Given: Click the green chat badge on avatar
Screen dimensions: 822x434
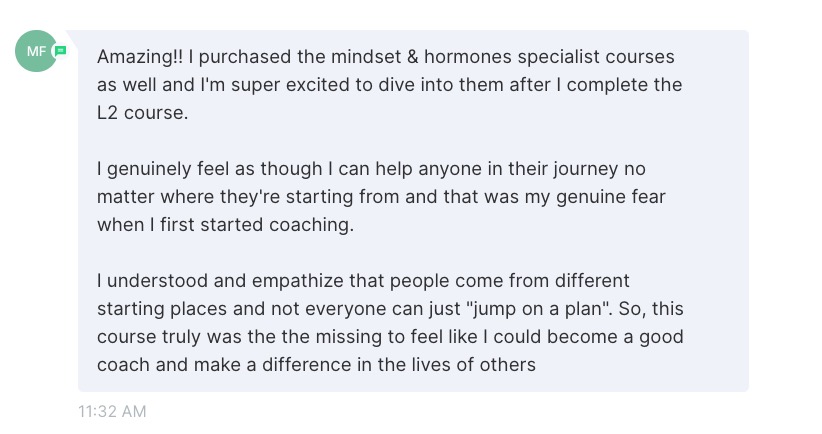Looking at the screenshot, I should 61,49.
